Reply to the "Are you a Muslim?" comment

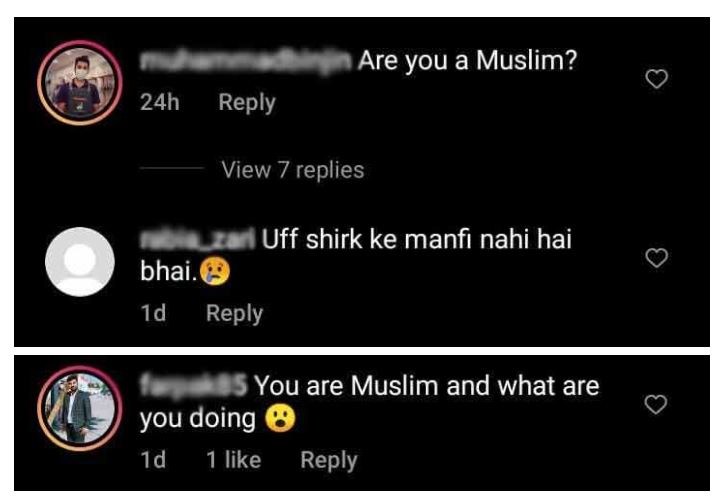(x=247, y=103)
